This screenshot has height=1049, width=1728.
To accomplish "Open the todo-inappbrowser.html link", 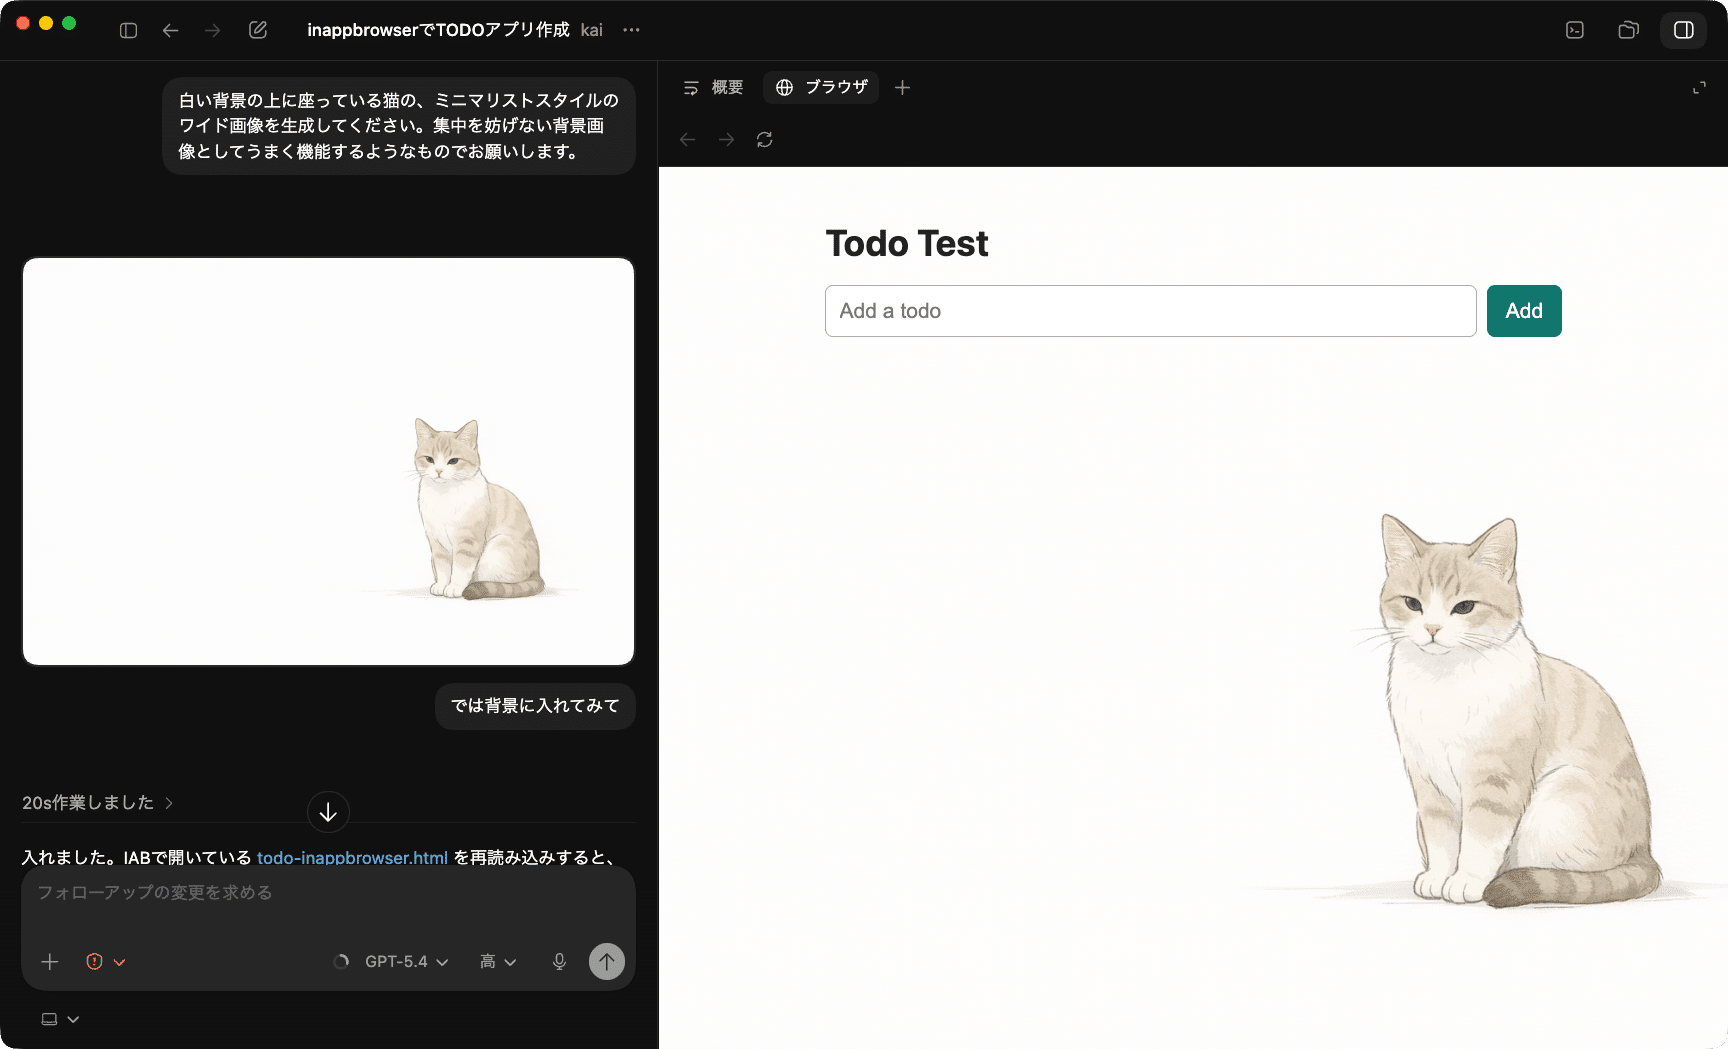I will 352,857.
